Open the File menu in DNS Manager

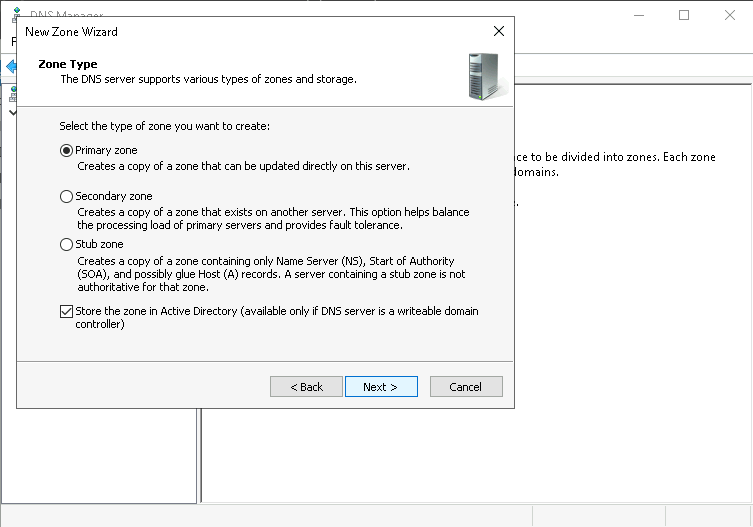pyautogui.click(x=13, y=42)
